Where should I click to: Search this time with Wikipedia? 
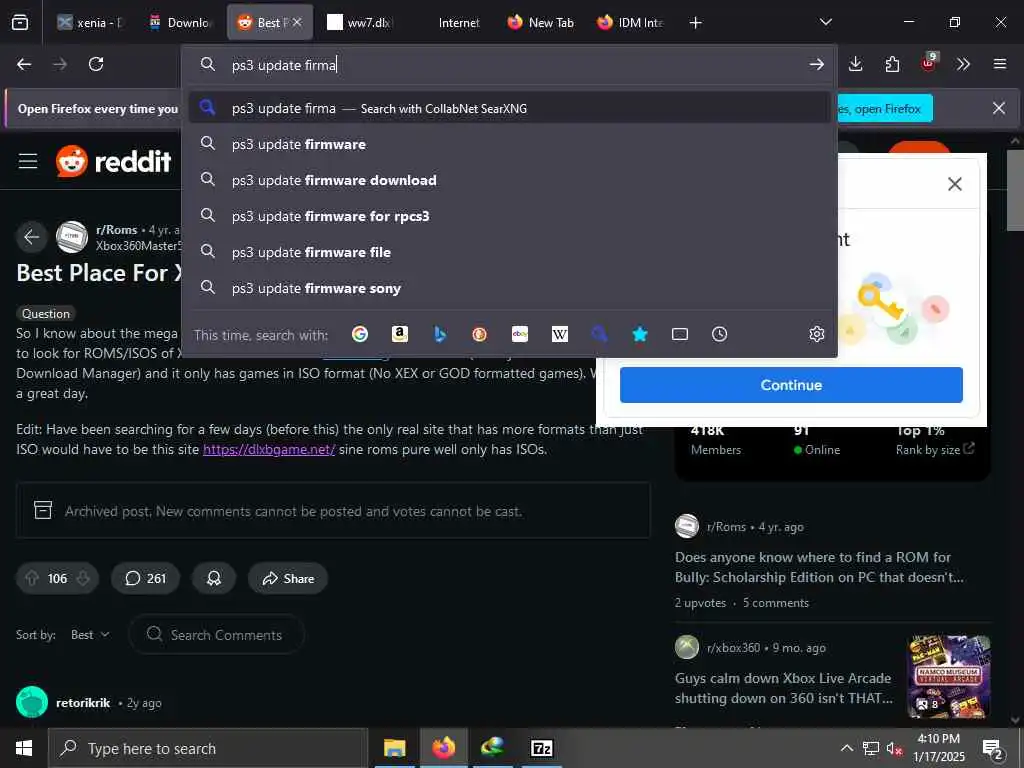point(560,334)
